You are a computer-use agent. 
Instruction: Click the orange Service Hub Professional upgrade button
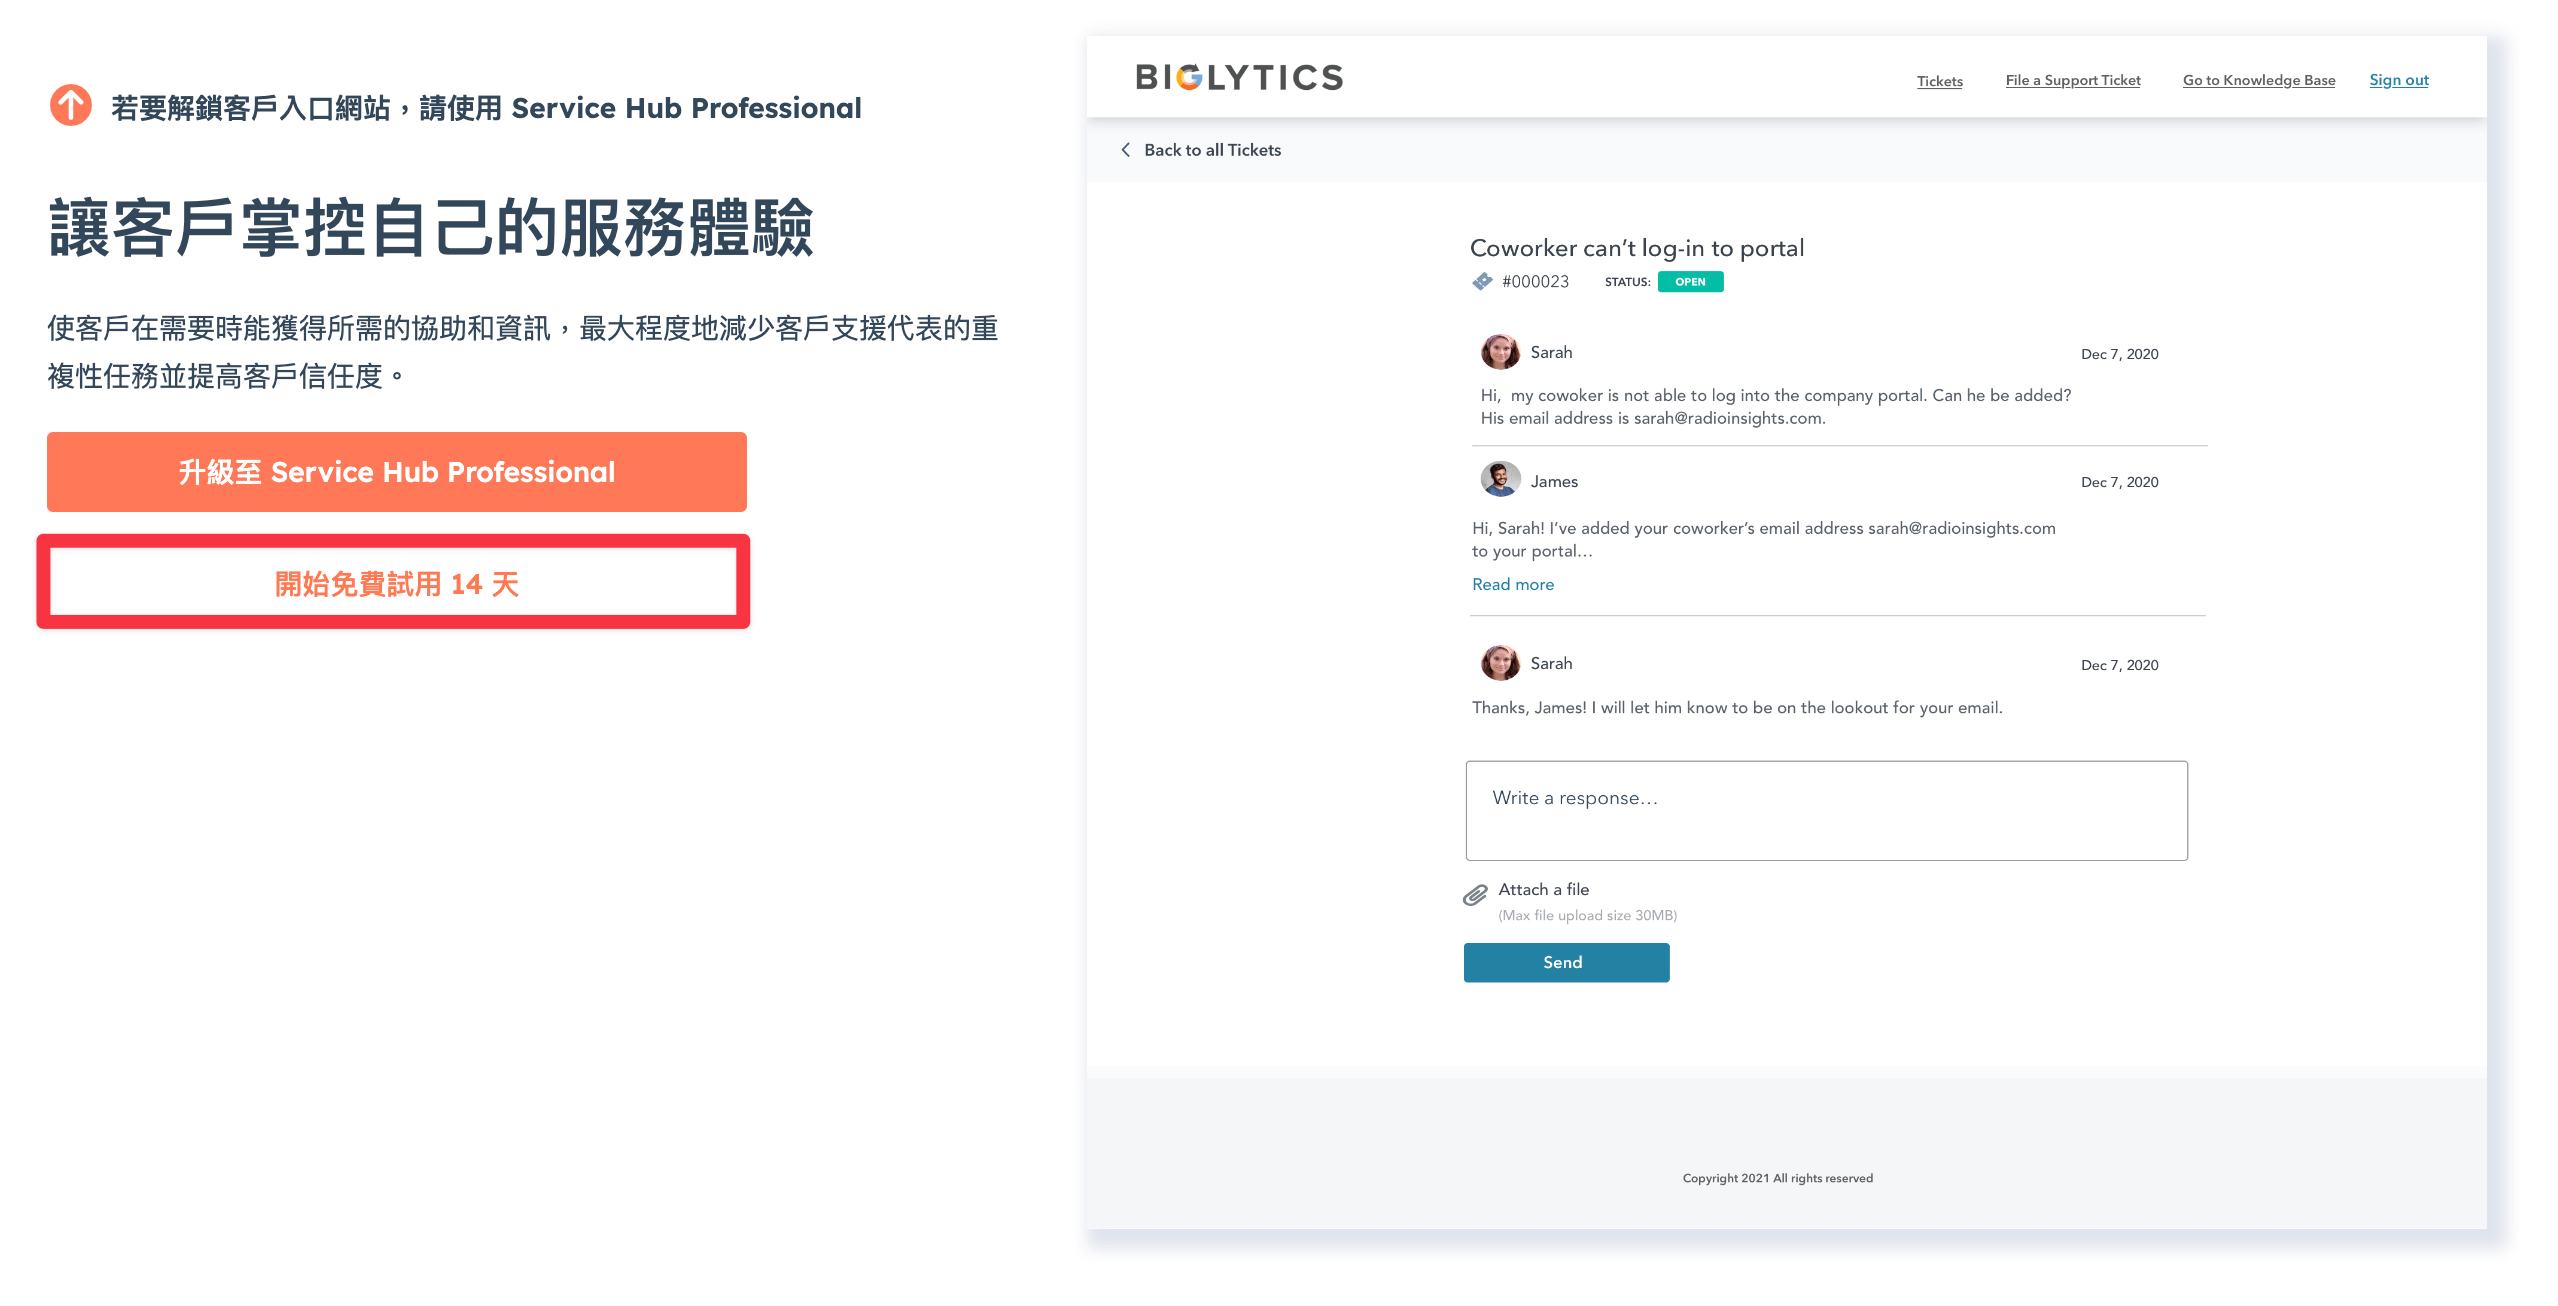point(397,472)
